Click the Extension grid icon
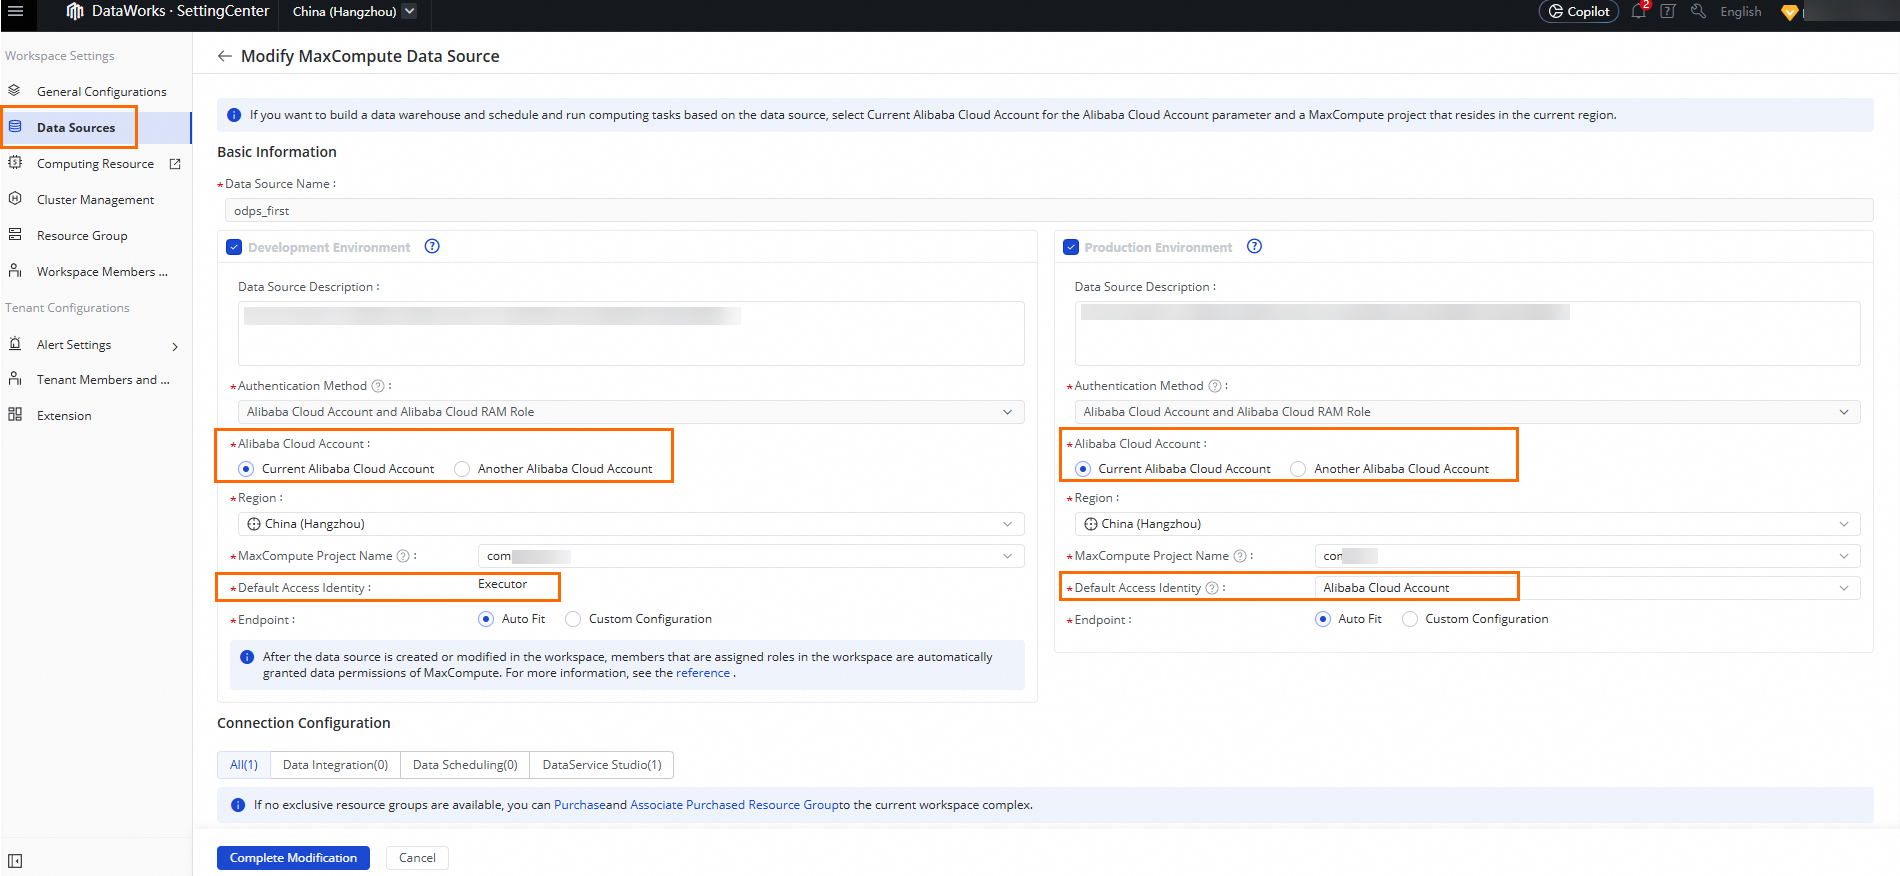 click(15, 415)
